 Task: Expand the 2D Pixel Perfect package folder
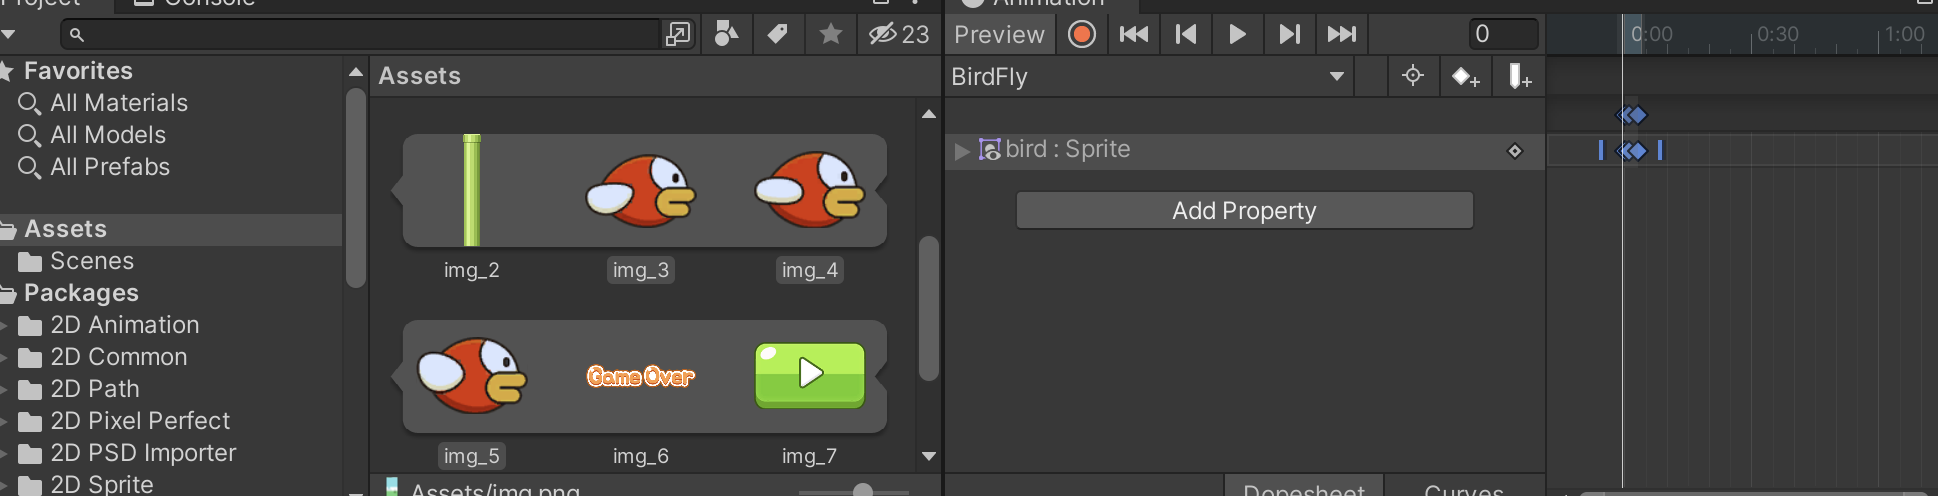5,421
